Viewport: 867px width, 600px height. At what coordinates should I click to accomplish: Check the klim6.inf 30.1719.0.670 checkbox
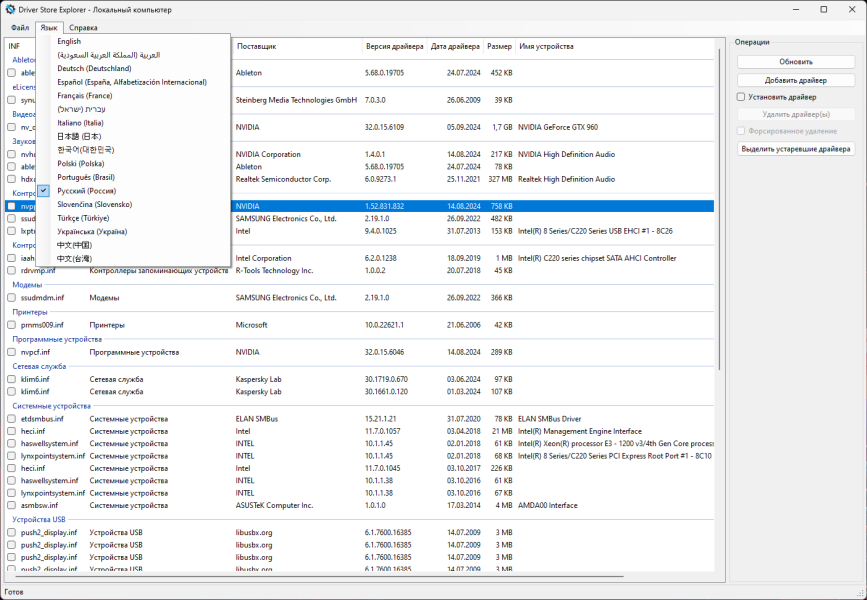tap(12, 379)
